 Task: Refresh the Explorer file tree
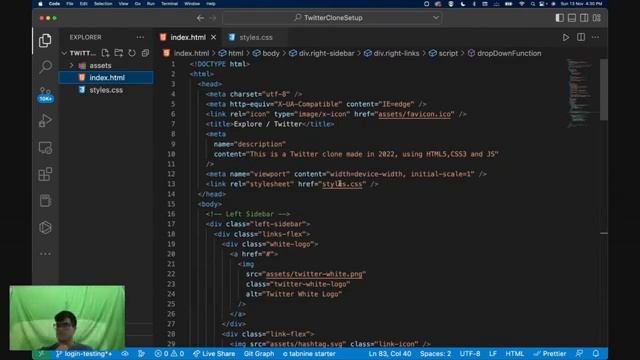[132, 53]
